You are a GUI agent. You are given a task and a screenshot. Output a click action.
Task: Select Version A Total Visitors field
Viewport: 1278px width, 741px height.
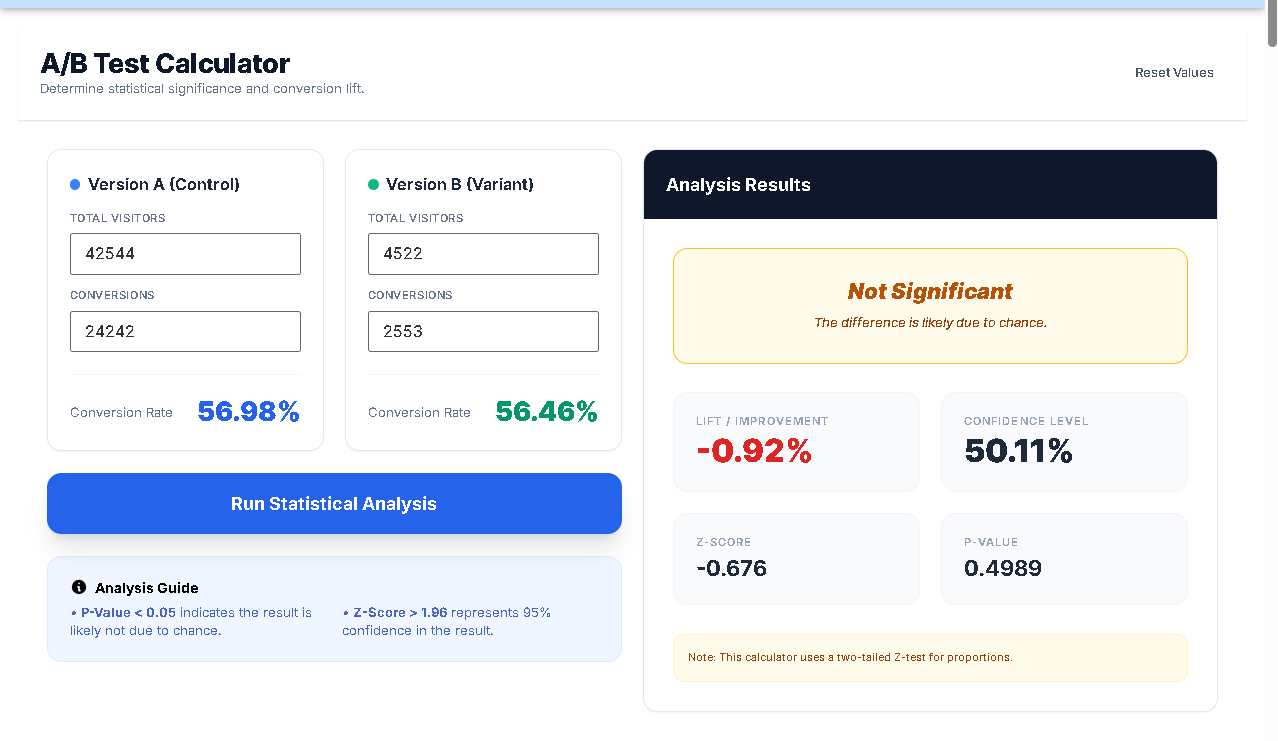tap(185, 253)
